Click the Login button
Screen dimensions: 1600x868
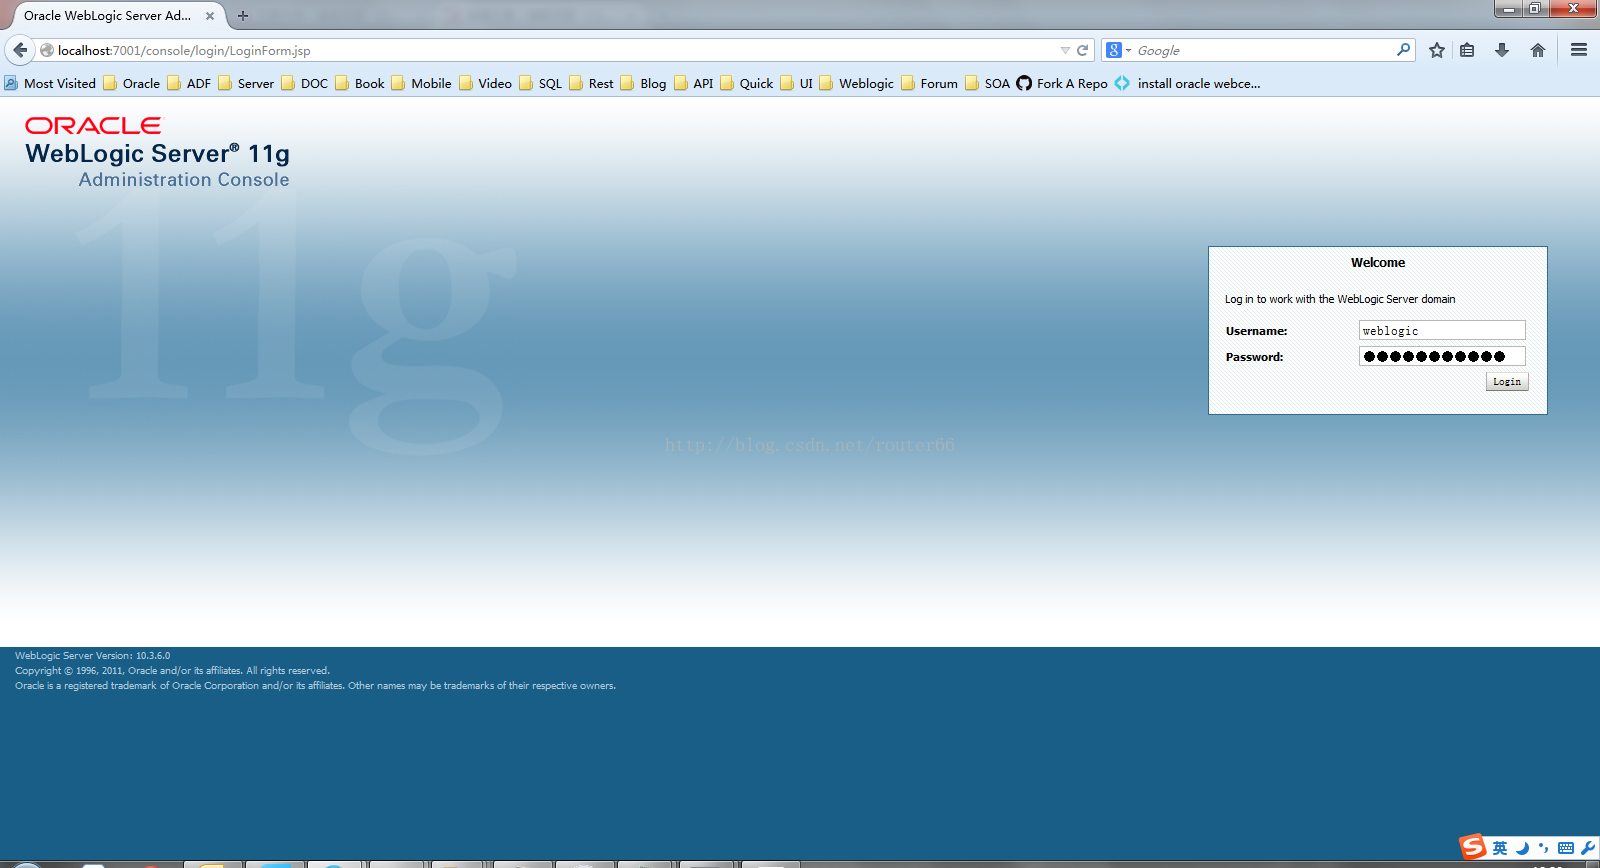click(x=1507, y=382)
